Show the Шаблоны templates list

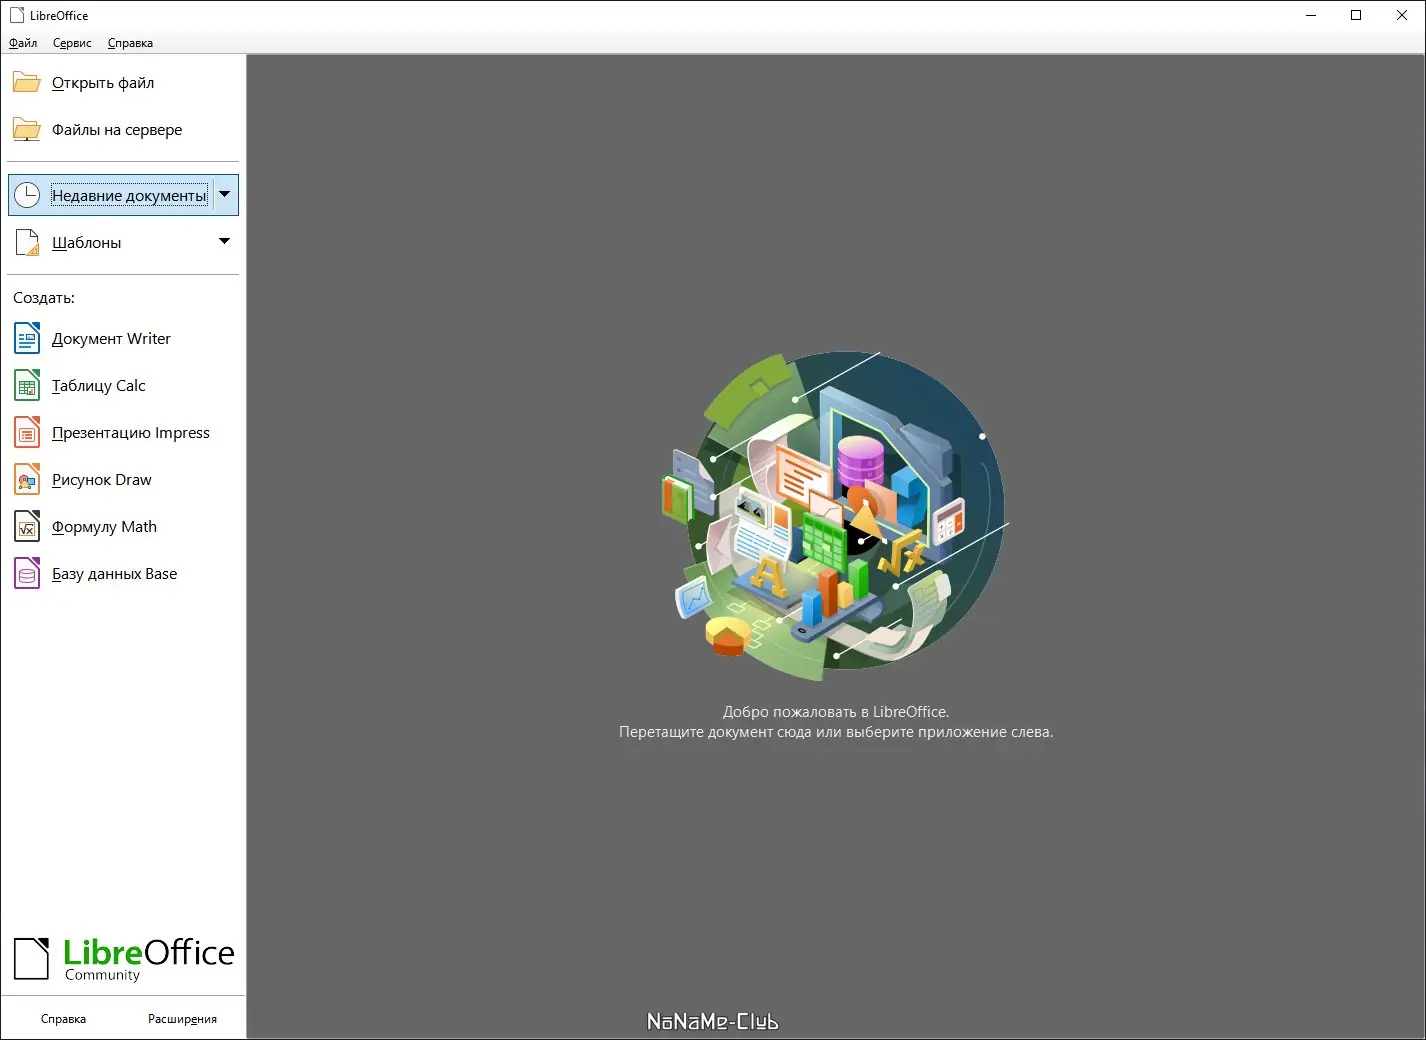[86, 243]
